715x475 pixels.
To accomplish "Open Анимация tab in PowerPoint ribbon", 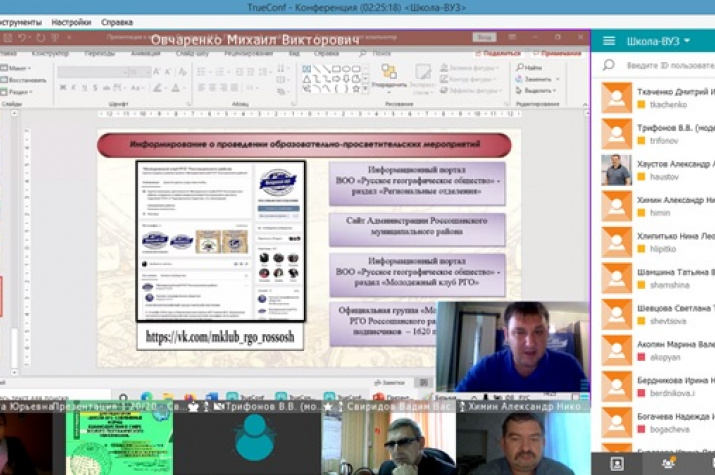I will (145, 53).
